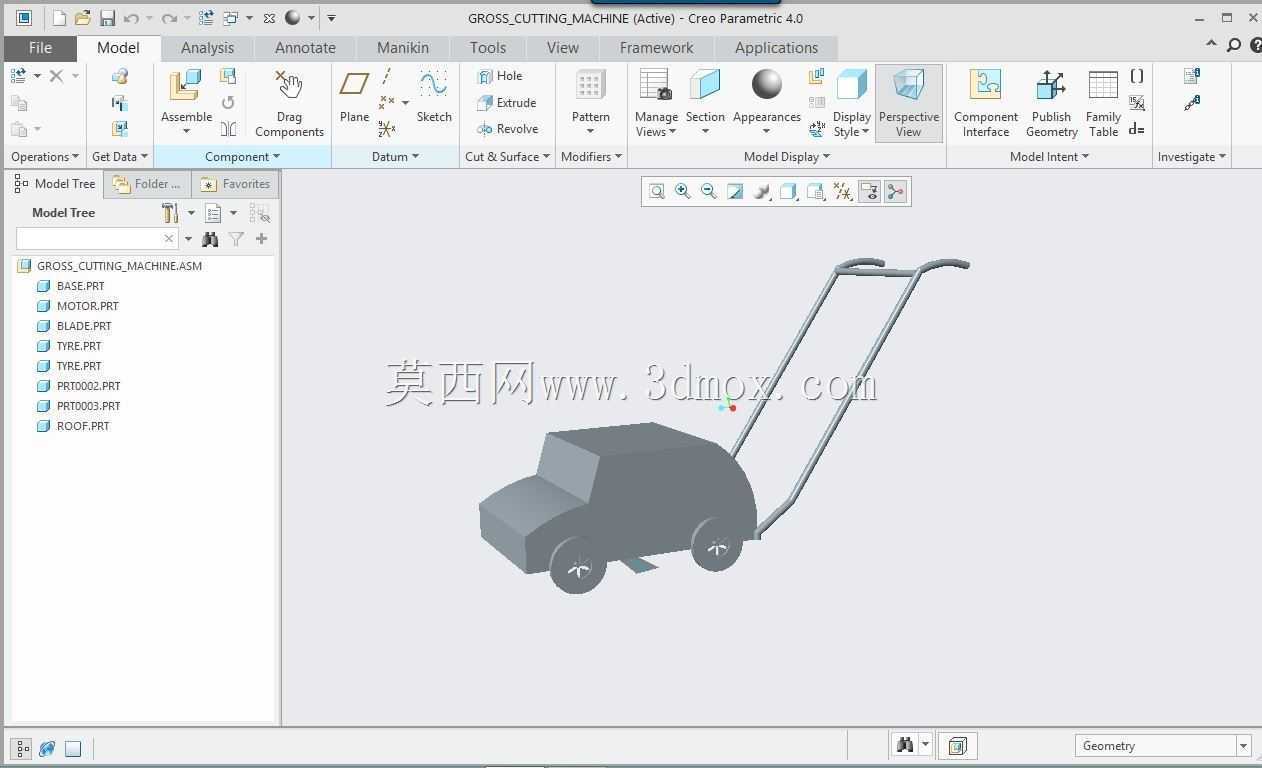The width and height of the screenshot is (1262, 768).
Task: Toggle Model Tree panel in status bar
Action: coord(21,748)
